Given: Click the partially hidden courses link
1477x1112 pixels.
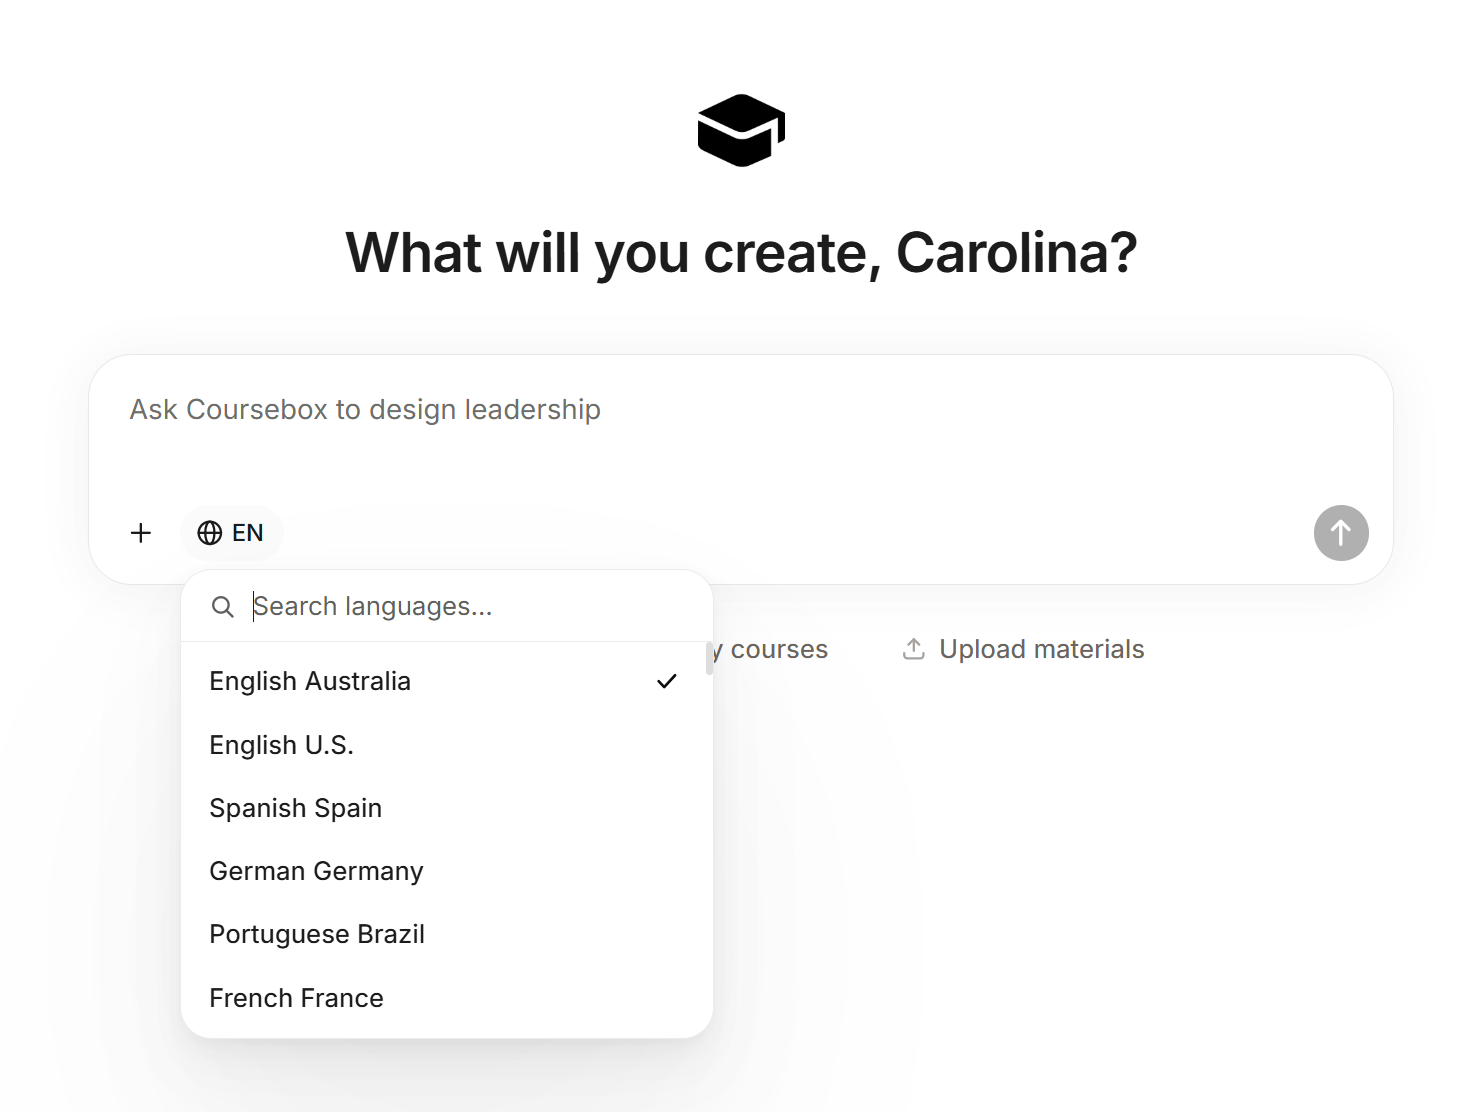Looking at the screenshot, I should (x=775, y=649).
